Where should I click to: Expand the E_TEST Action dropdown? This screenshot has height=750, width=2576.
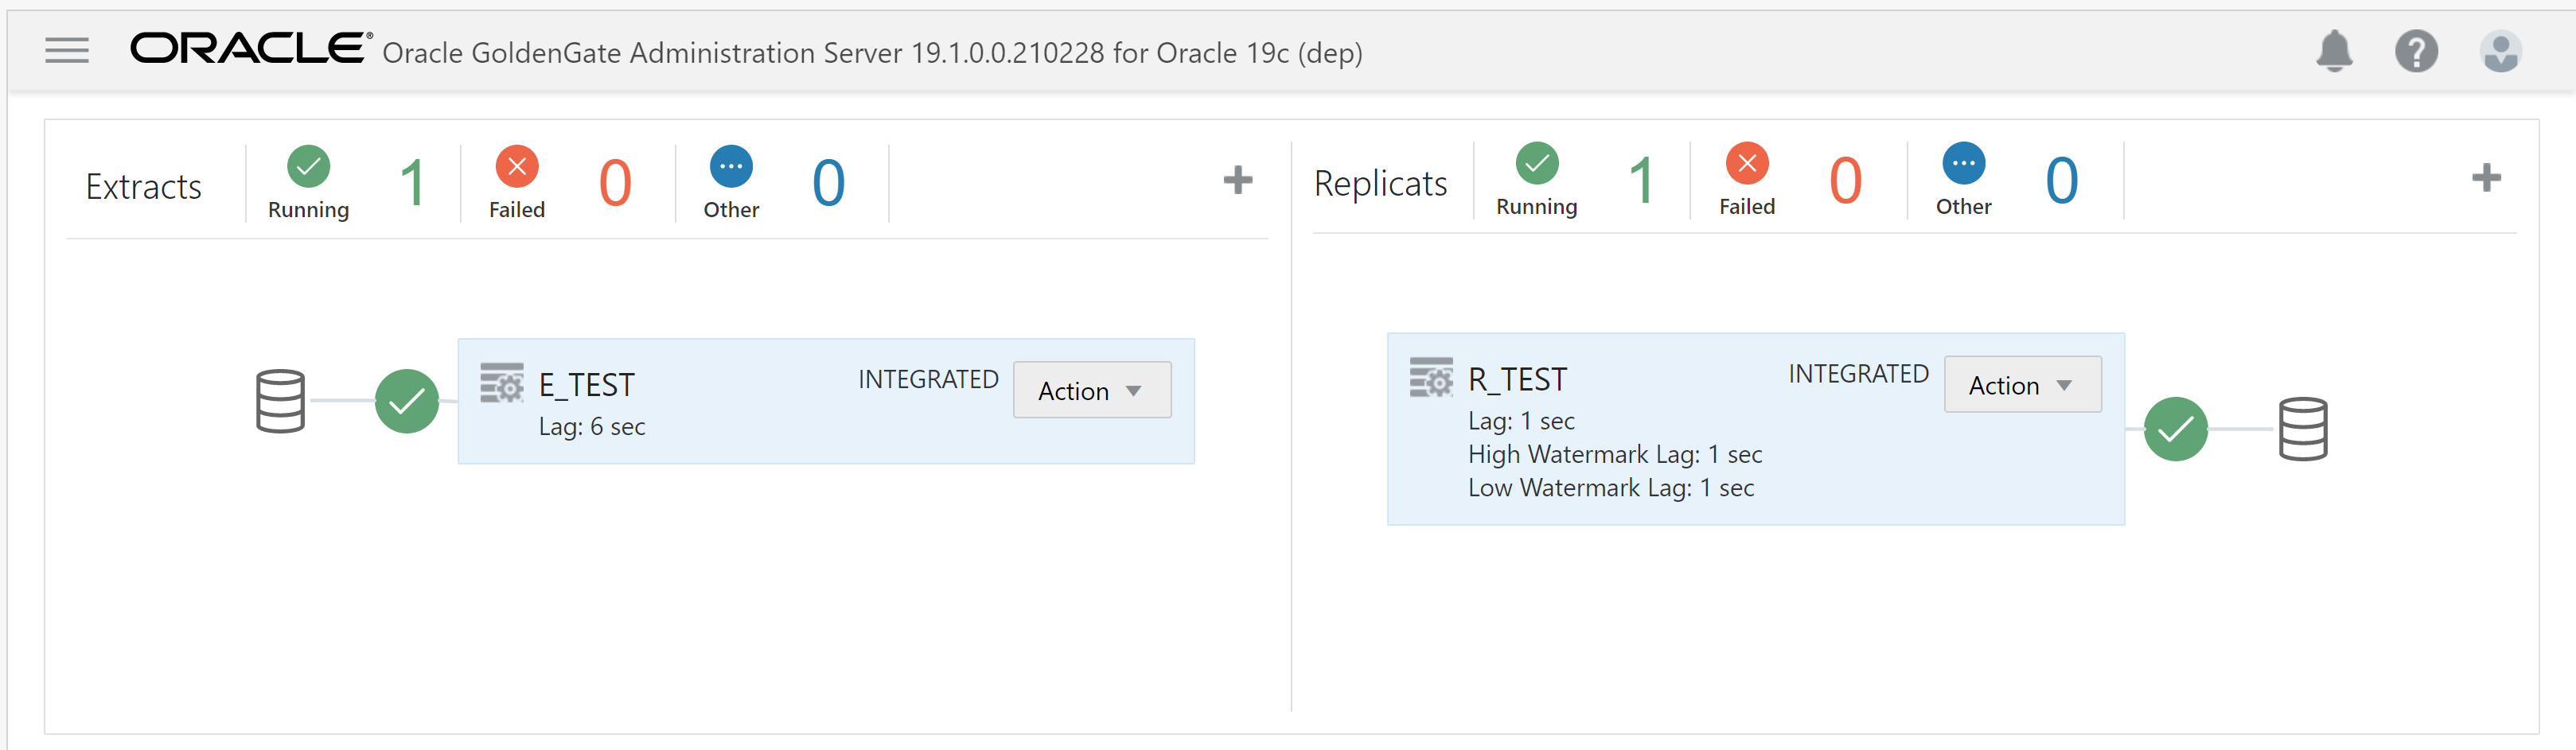1091,390
